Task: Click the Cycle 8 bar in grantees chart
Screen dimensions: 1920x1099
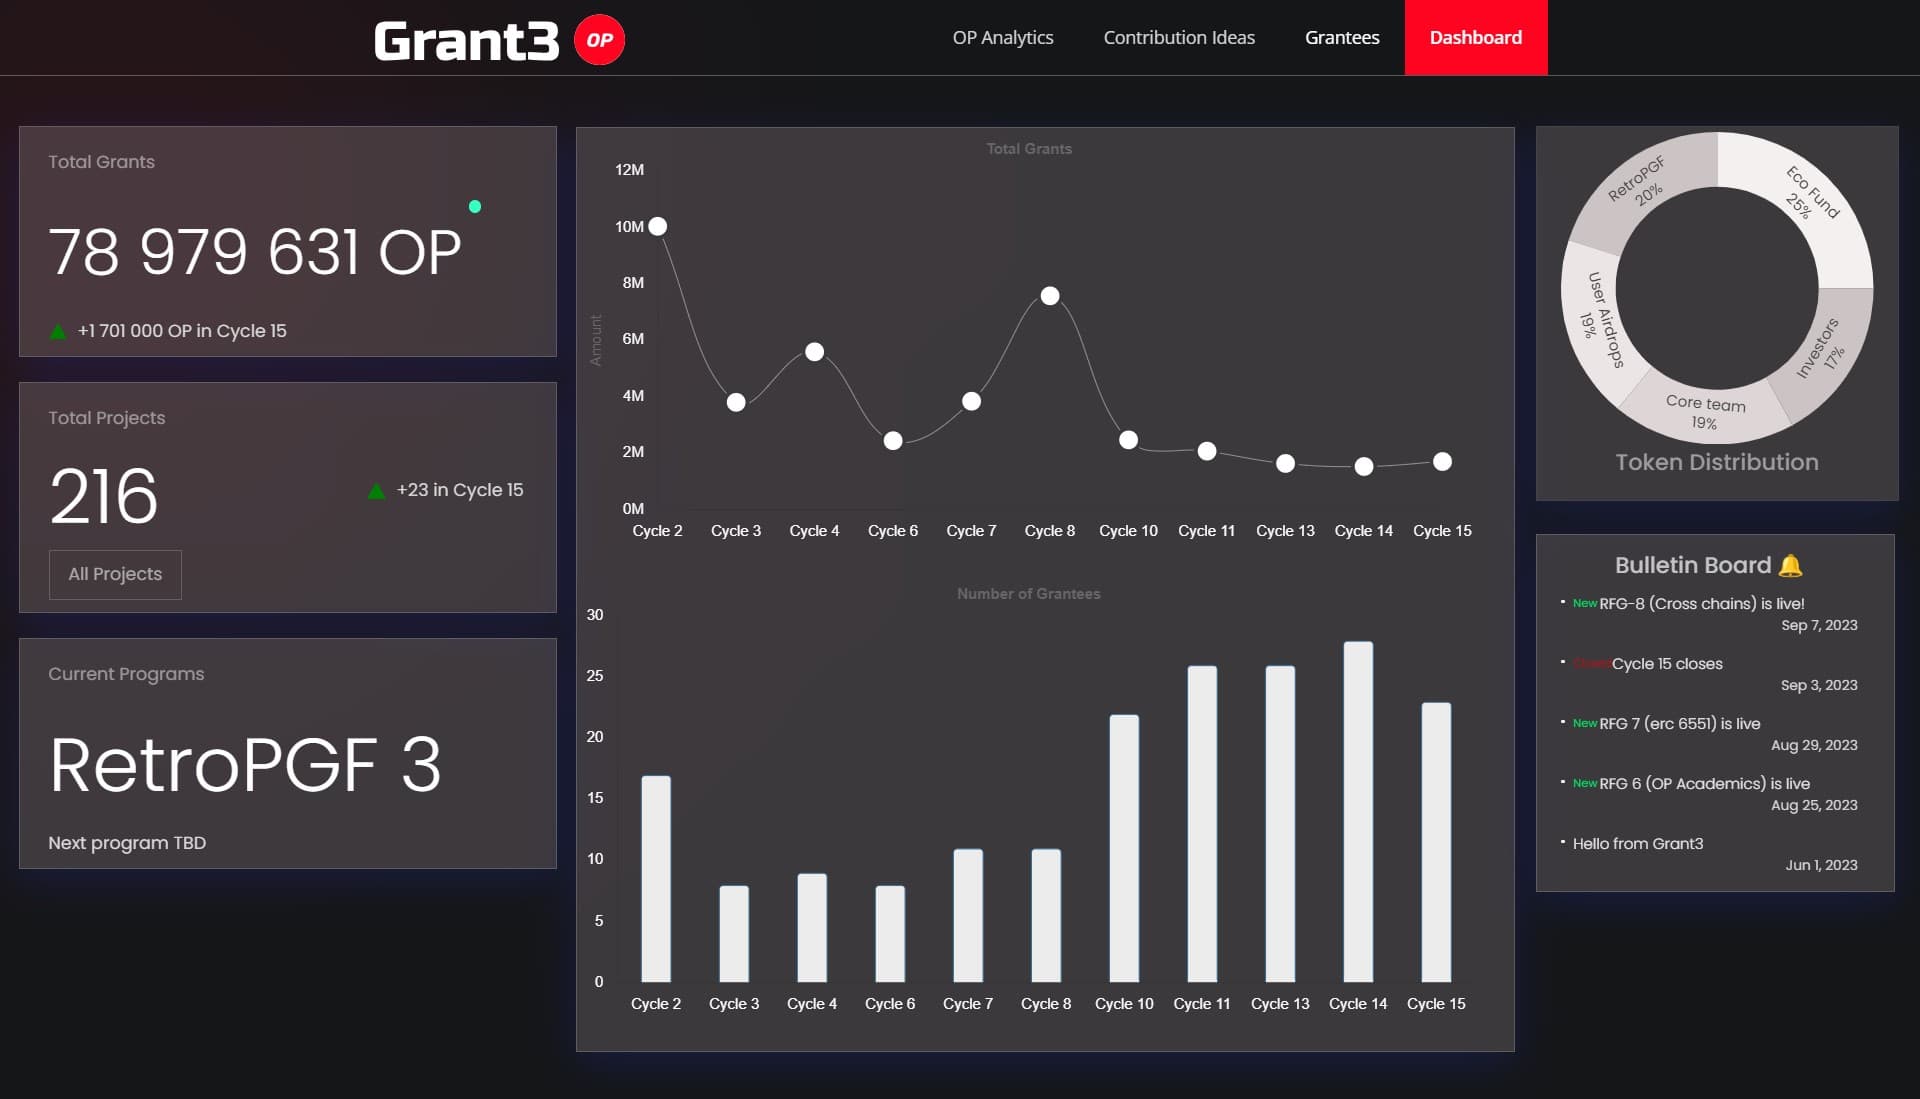Action: 1046,915
